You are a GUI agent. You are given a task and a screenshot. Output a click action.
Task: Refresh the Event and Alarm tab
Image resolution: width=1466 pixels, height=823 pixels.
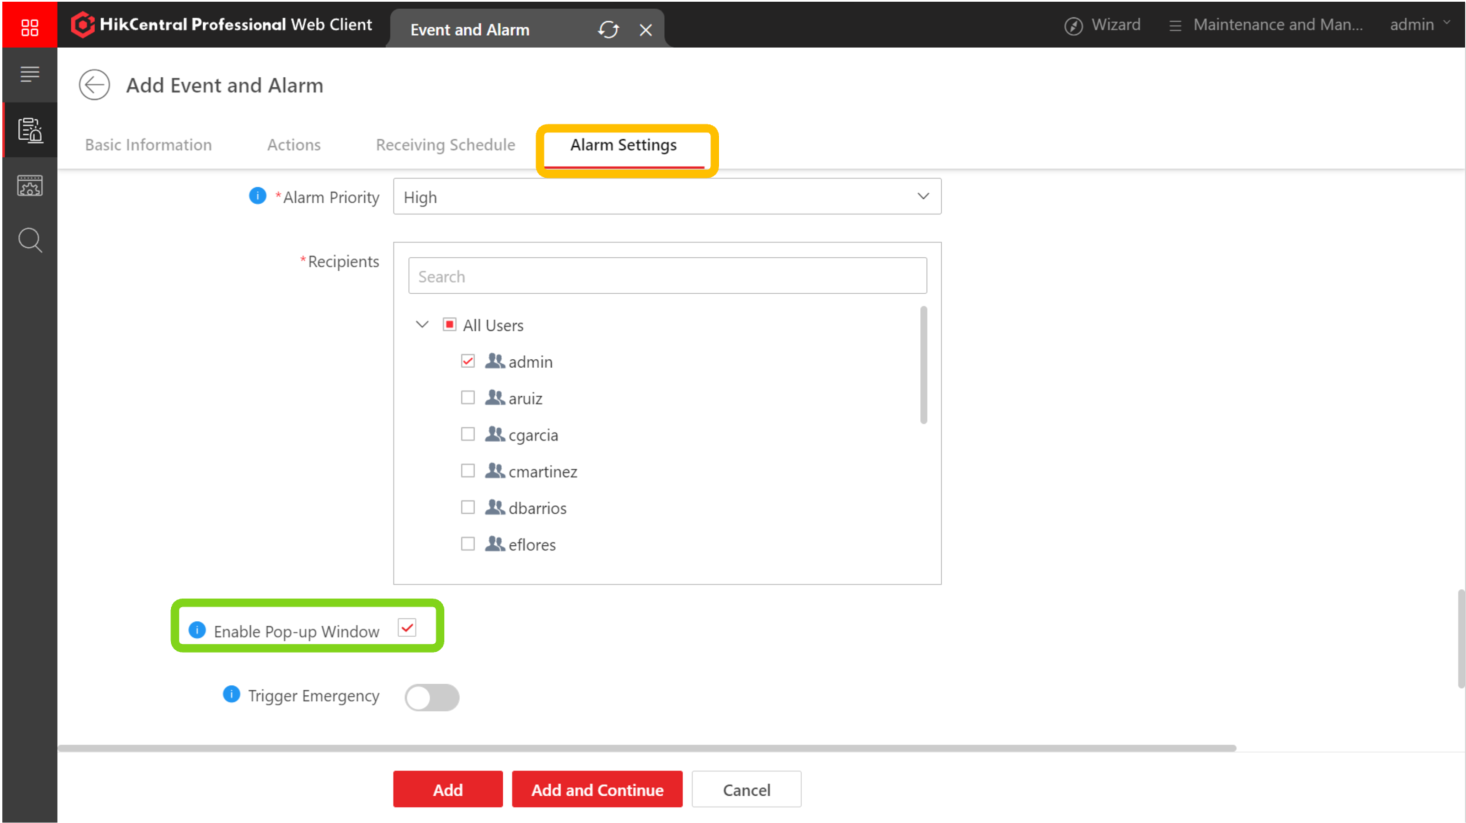[x=608, y=30]
